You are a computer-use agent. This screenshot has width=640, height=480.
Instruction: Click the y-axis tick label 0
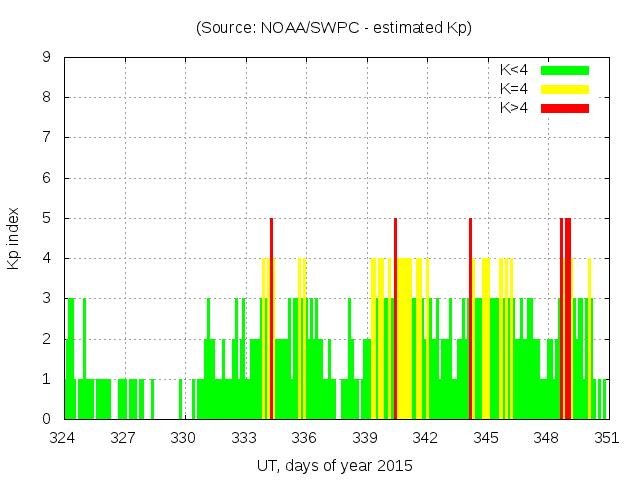pos(46,419)
